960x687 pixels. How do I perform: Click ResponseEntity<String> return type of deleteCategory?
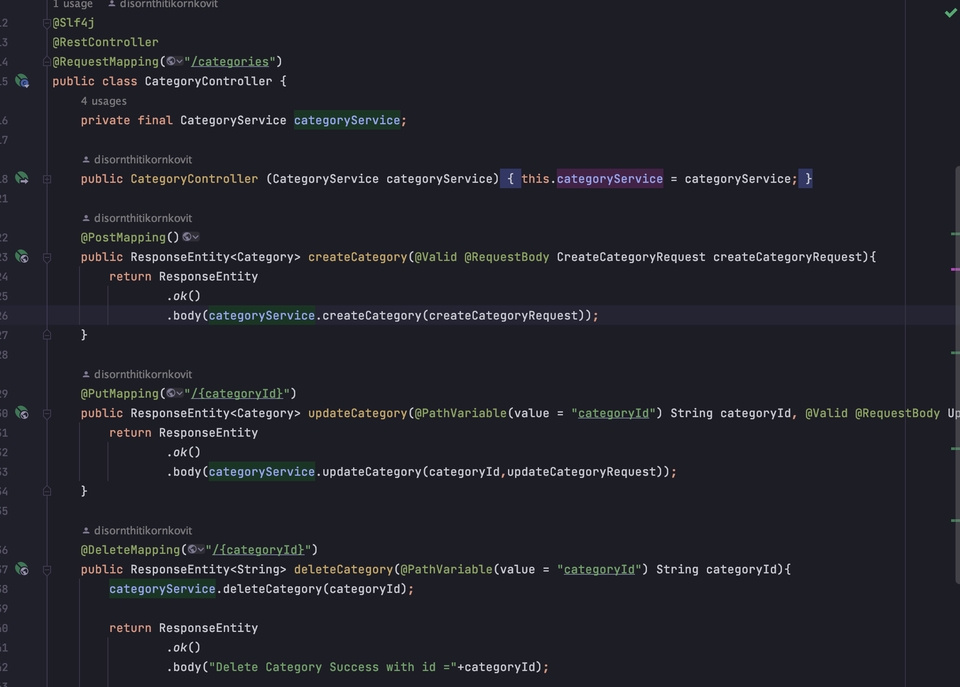click(208, 569)
